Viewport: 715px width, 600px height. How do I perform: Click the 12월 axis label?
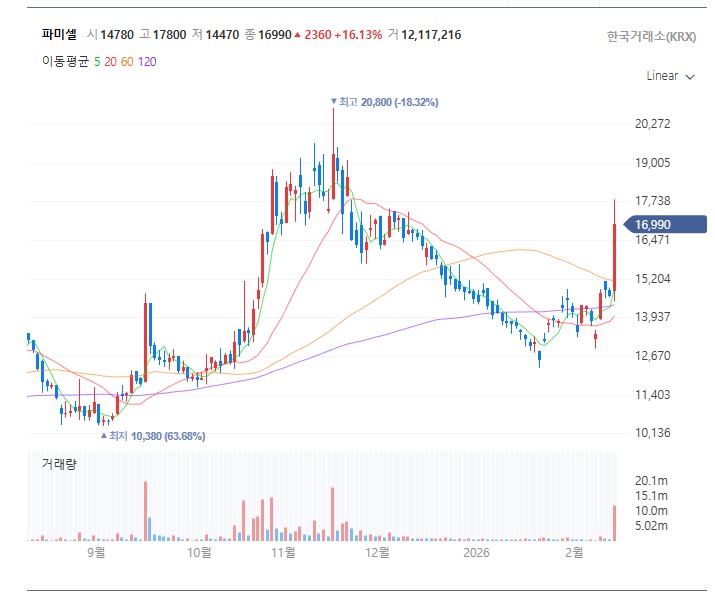pos(377,552)
